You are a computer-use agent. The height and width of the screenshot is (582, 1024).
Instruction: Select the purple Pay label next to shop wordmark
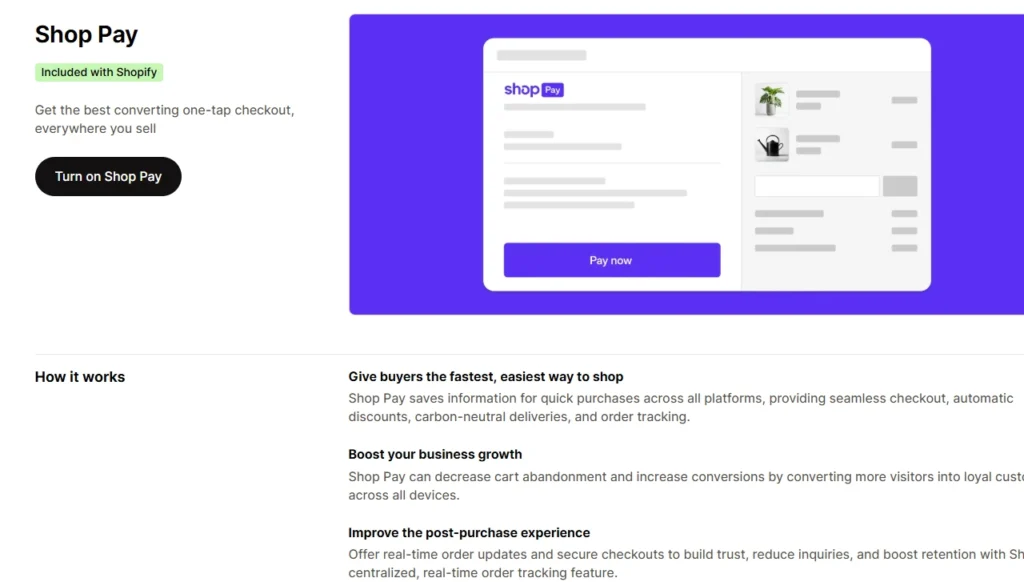tap(551, 89)
